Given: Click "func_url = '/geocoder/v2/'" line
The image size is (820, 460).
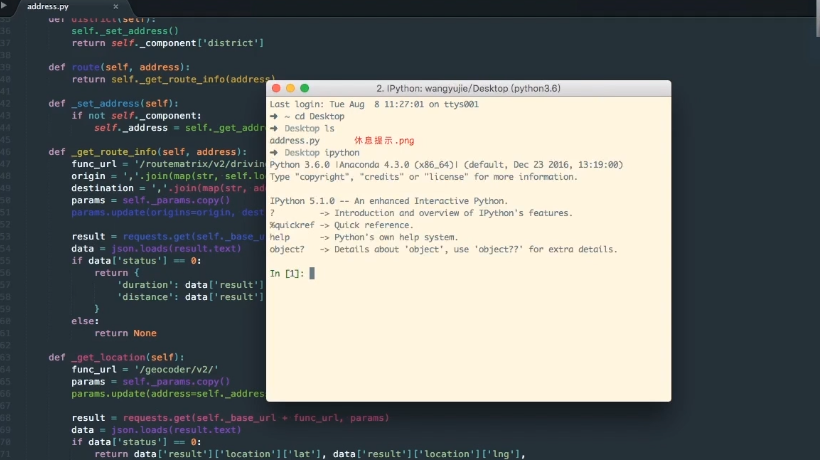Looking at the screenshot, I should click(x=145, y=370).
